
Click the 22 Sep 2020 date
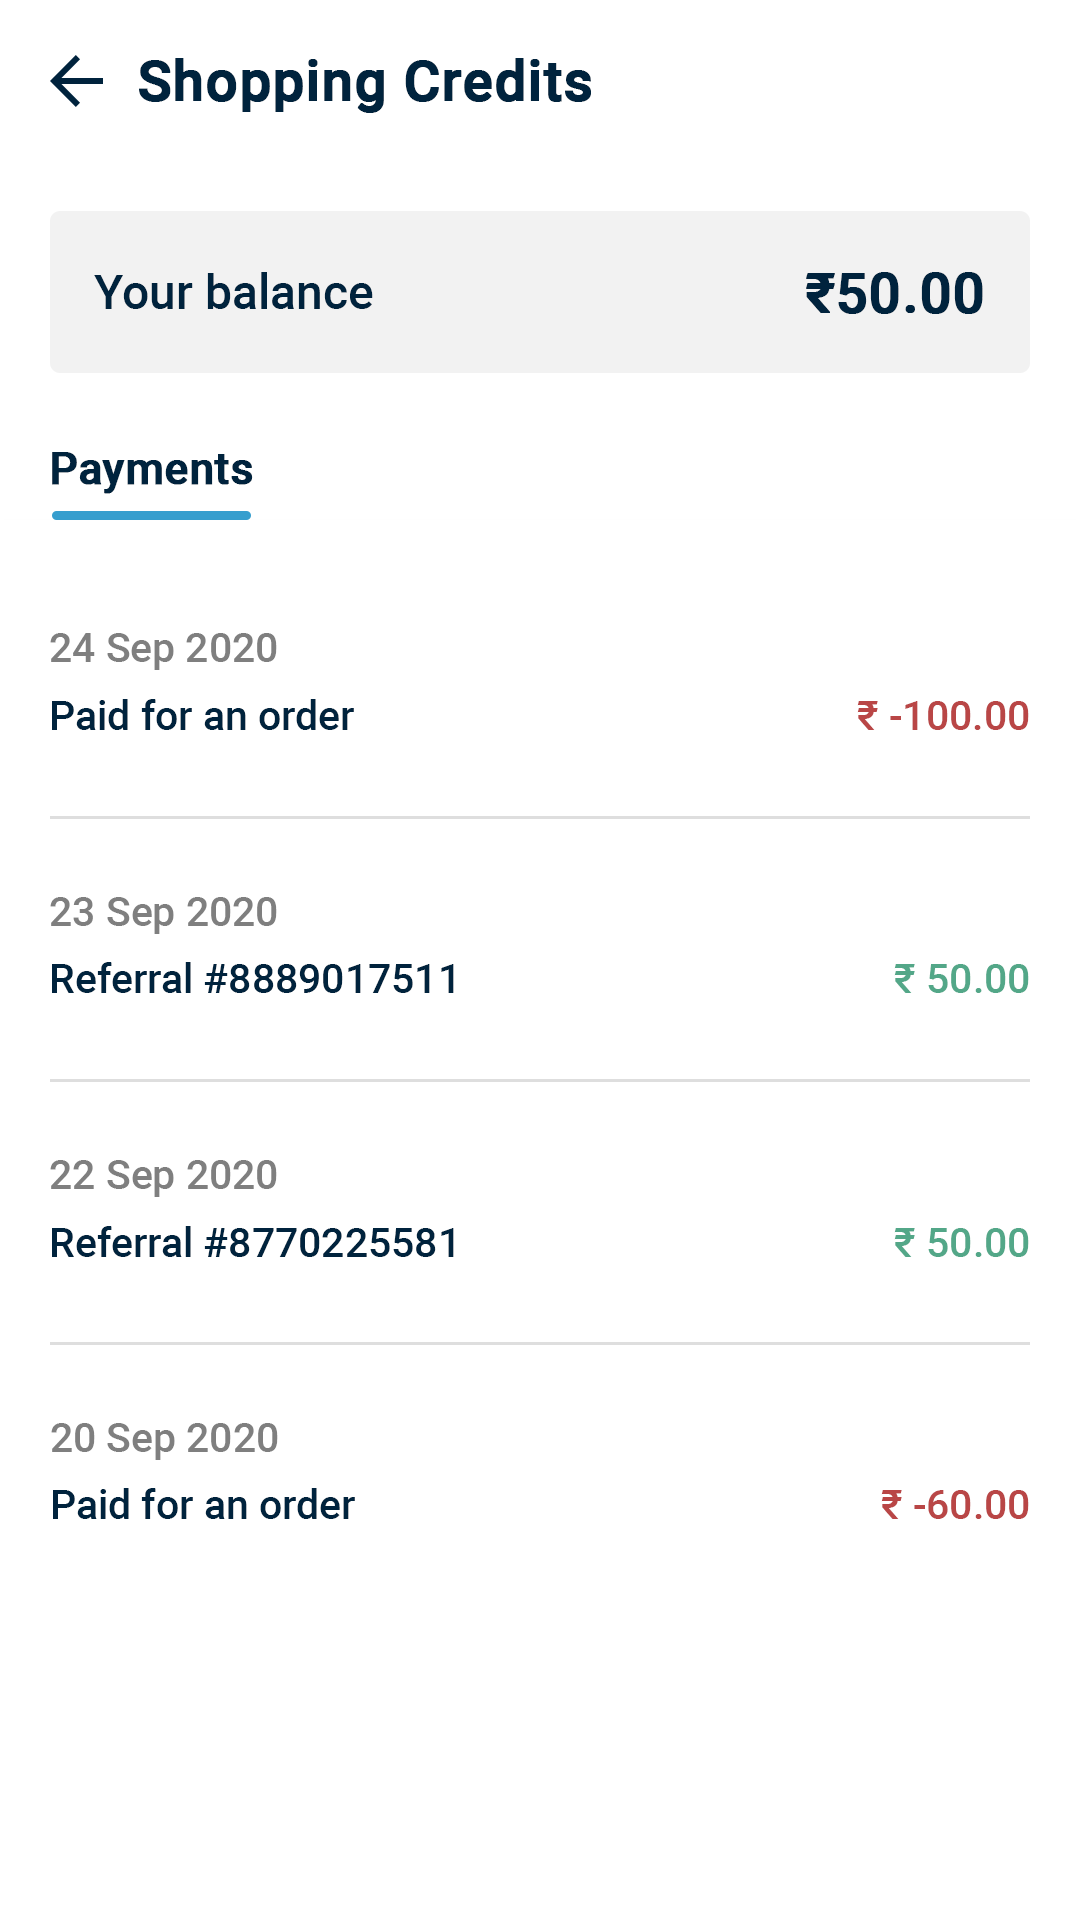coord(163,1175)
